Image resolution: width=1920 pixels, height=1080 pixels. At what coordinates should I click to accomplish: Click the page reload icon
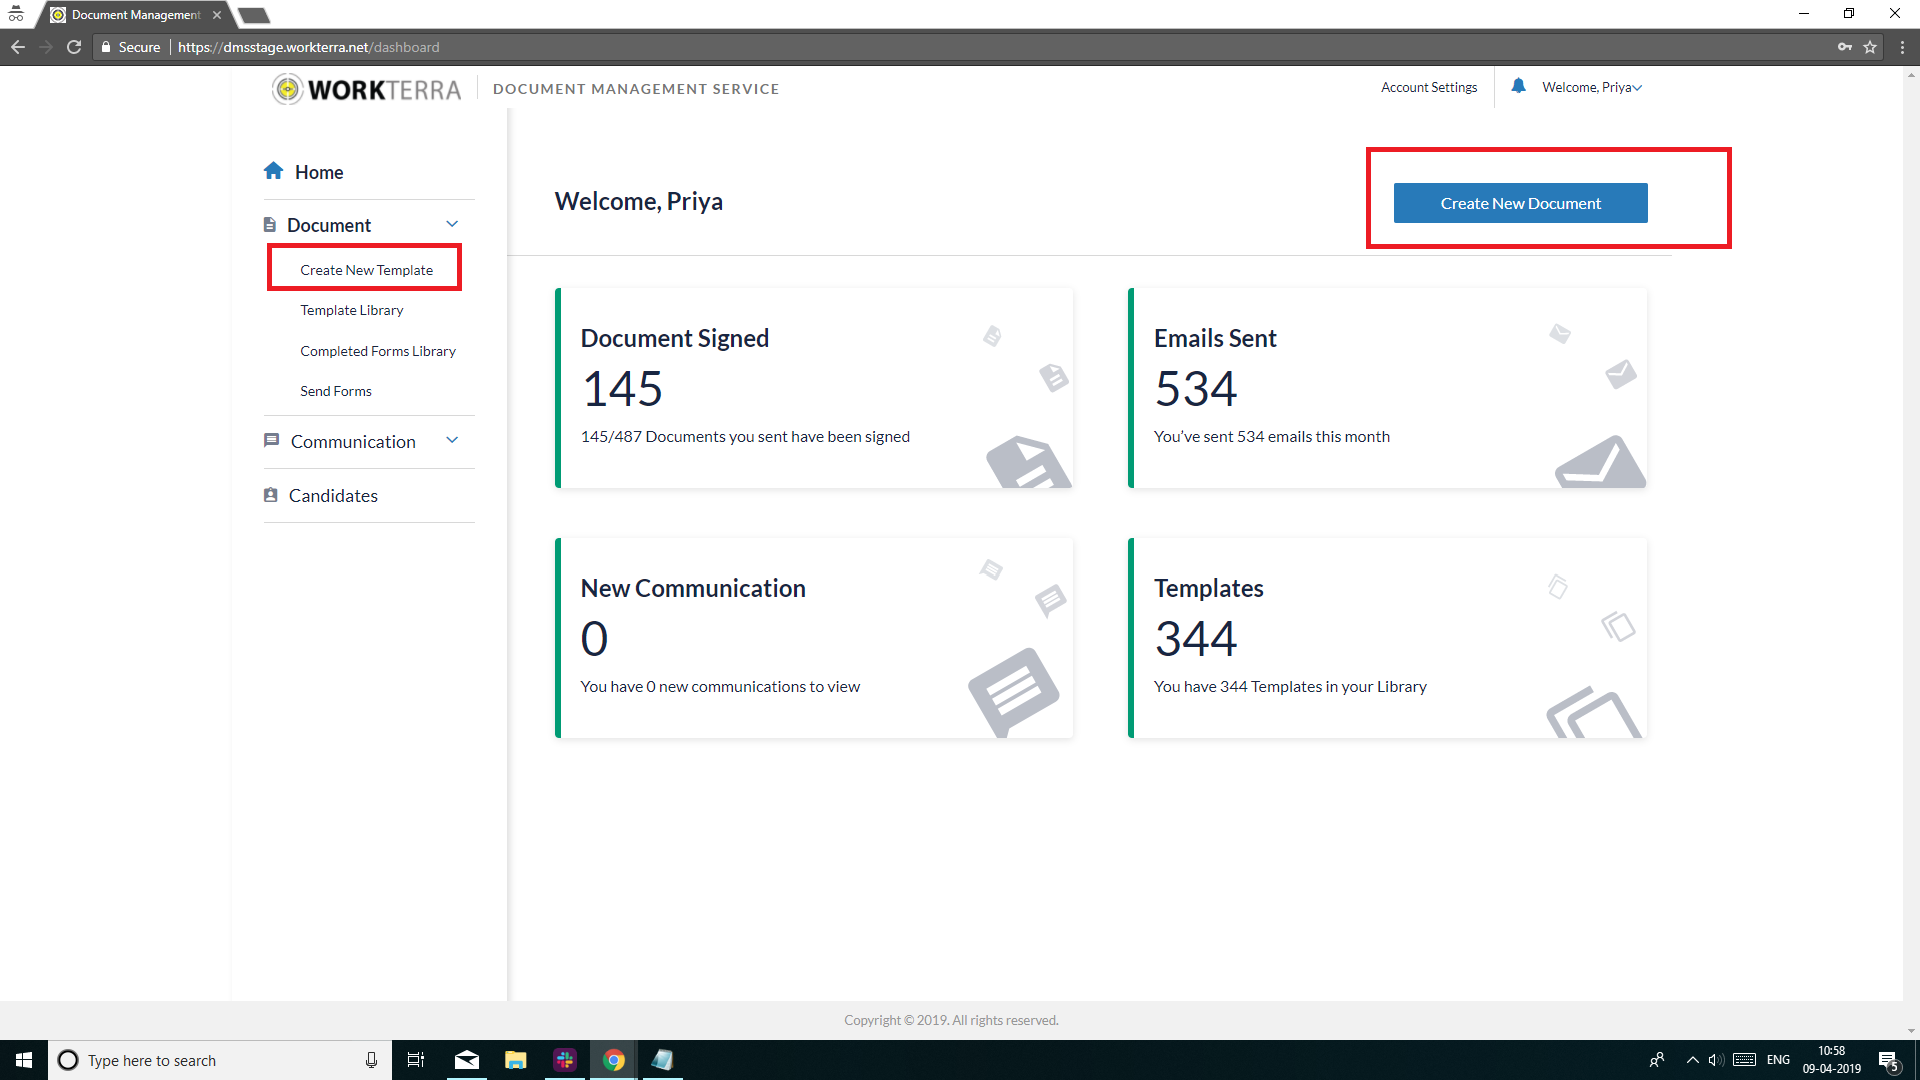74,47
